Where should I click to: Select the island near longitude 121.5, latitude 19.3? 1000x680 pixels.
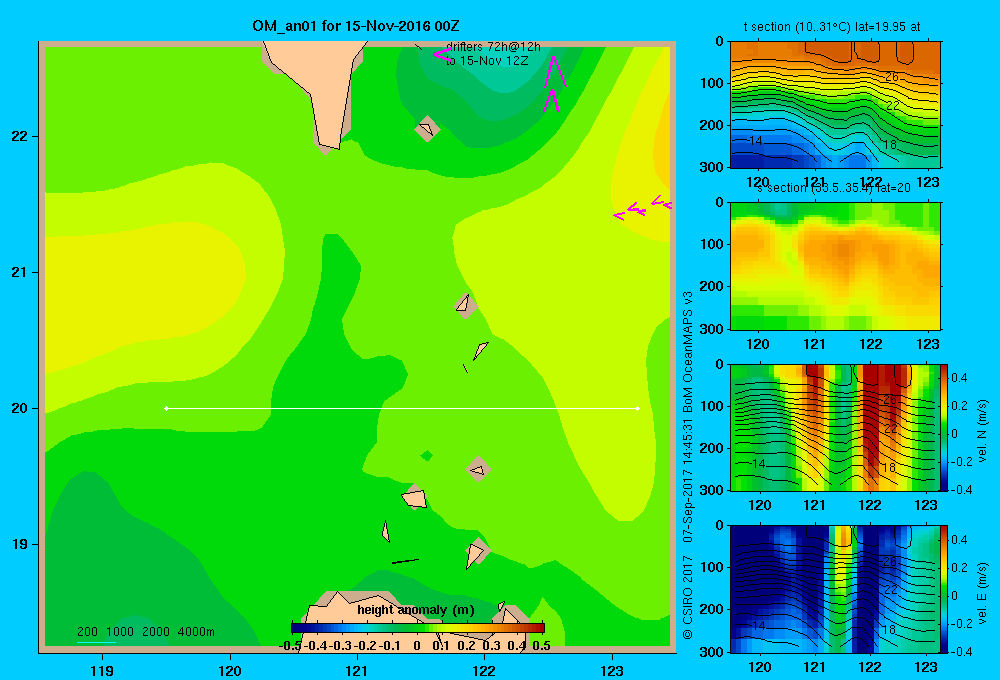coord(415,498)
